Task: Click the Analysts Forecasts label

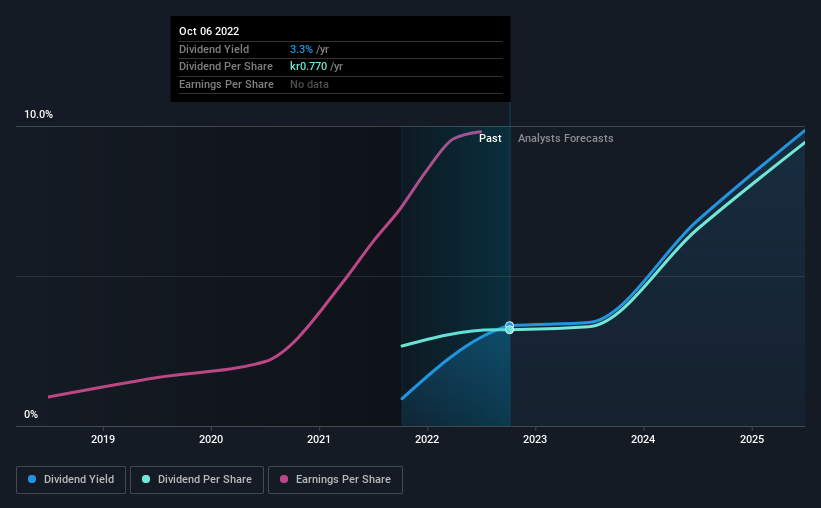Action: pyautogui.click(x=565, y=138)
